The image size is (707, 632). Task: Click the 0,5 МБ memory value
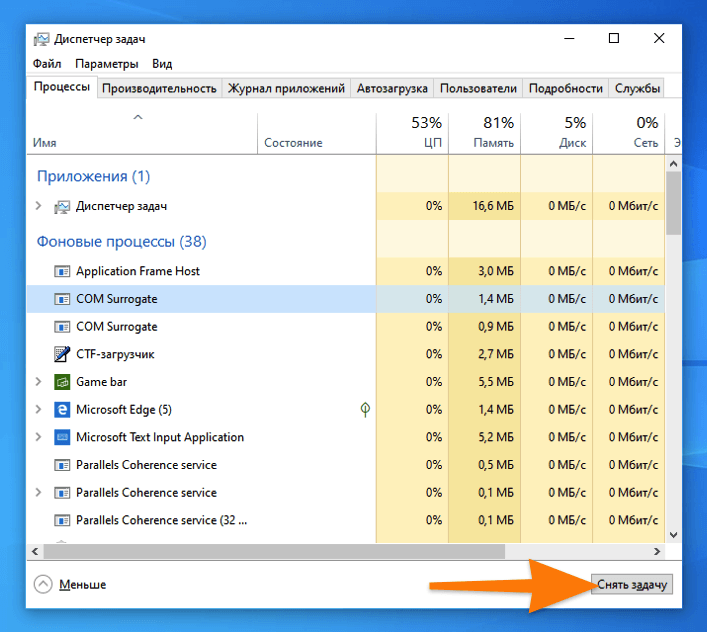(496, 465)
